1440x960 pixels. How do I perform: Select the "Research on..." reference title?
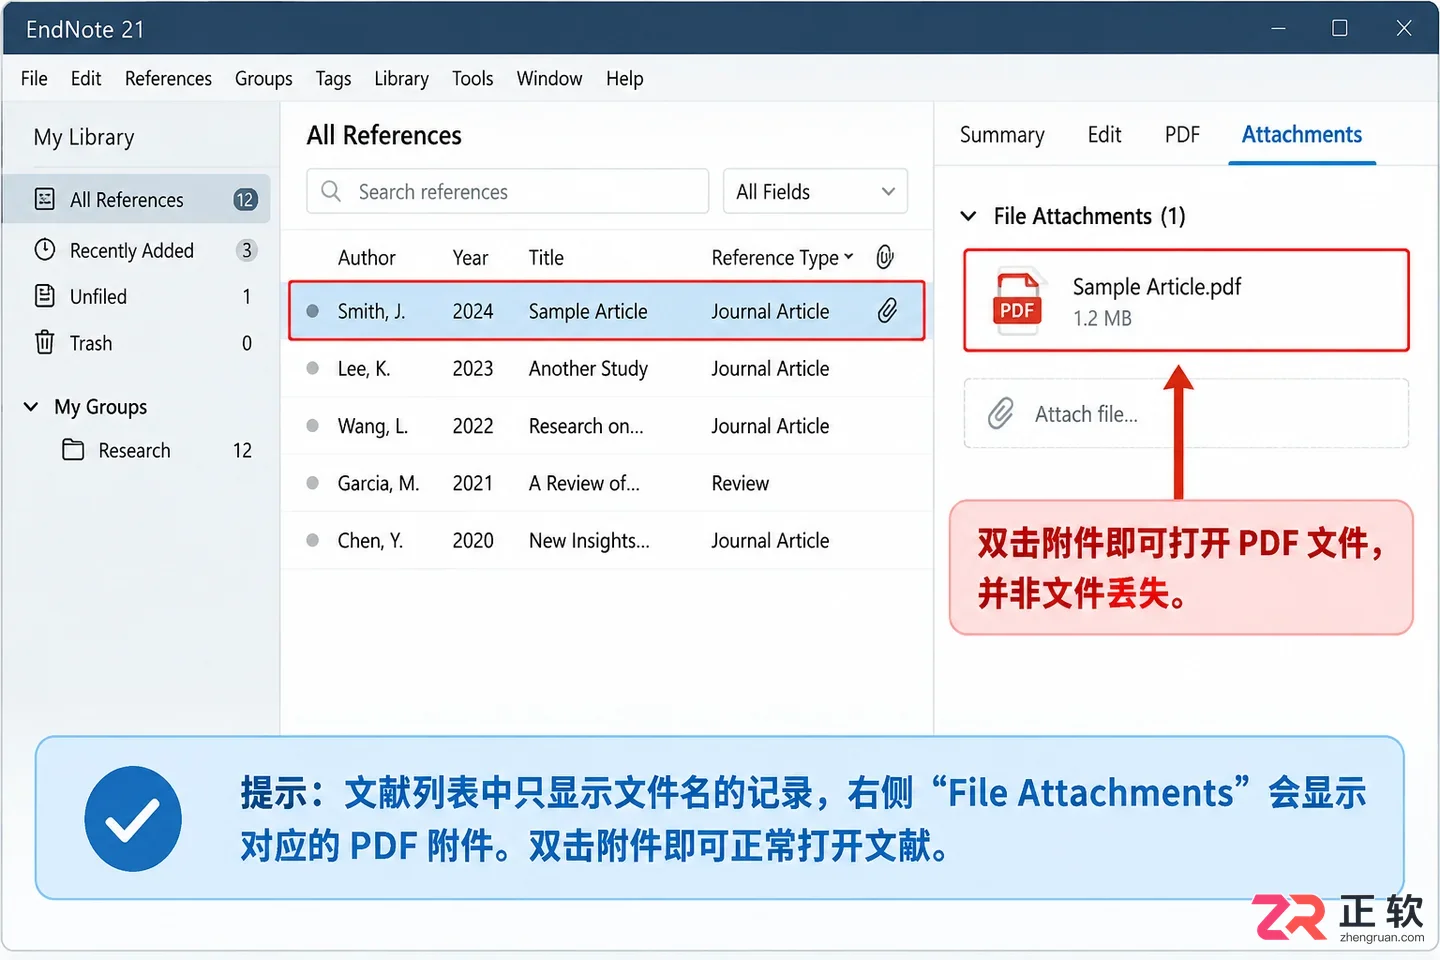coord(586,426)
